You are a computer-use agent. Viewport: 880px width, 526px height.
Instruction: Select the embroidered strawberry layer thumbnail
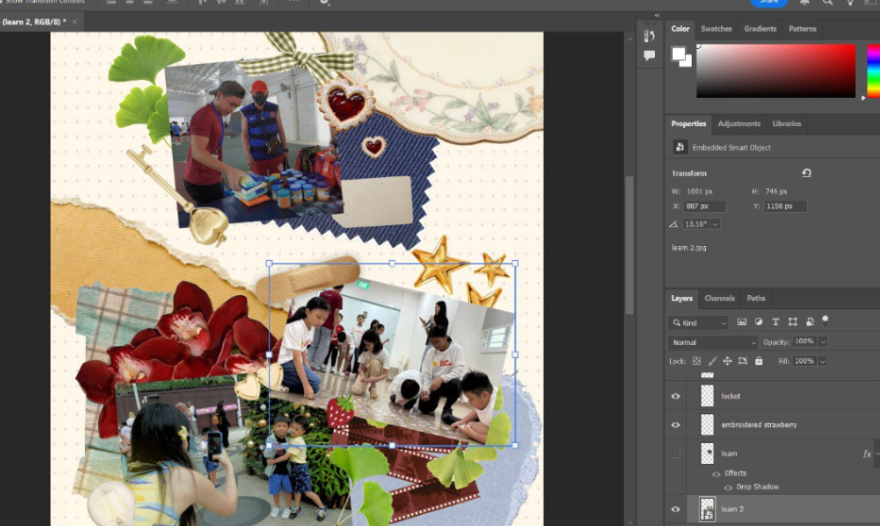pos(707,425)
